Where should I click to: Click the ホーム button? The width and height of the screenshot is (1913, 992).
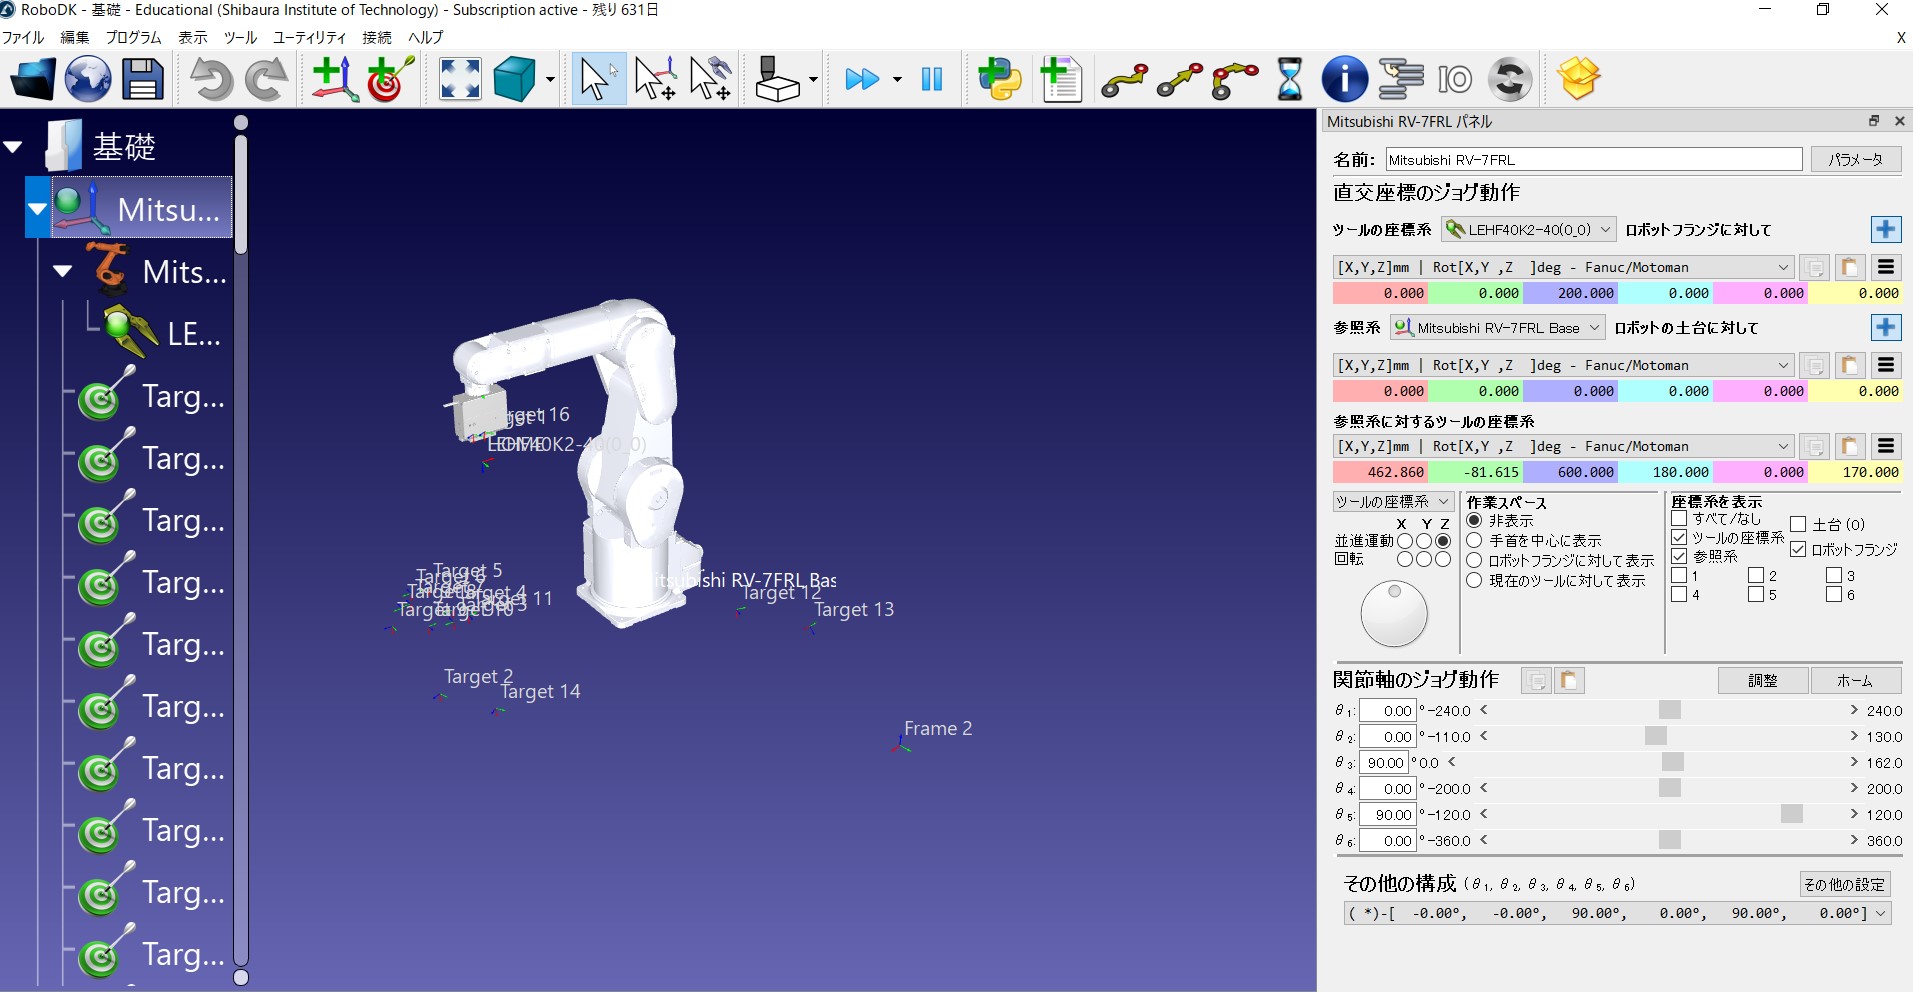coord(1855,681)
